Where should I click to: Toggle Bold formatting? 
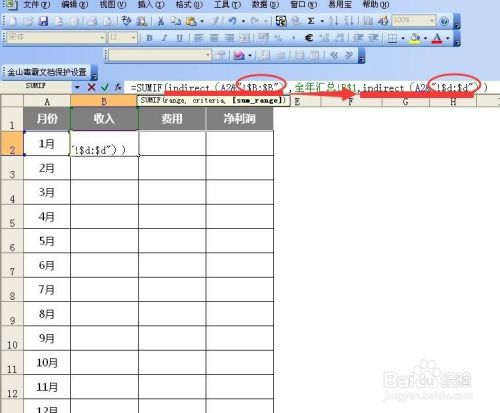pyautogui.click(x=149, y=38)
